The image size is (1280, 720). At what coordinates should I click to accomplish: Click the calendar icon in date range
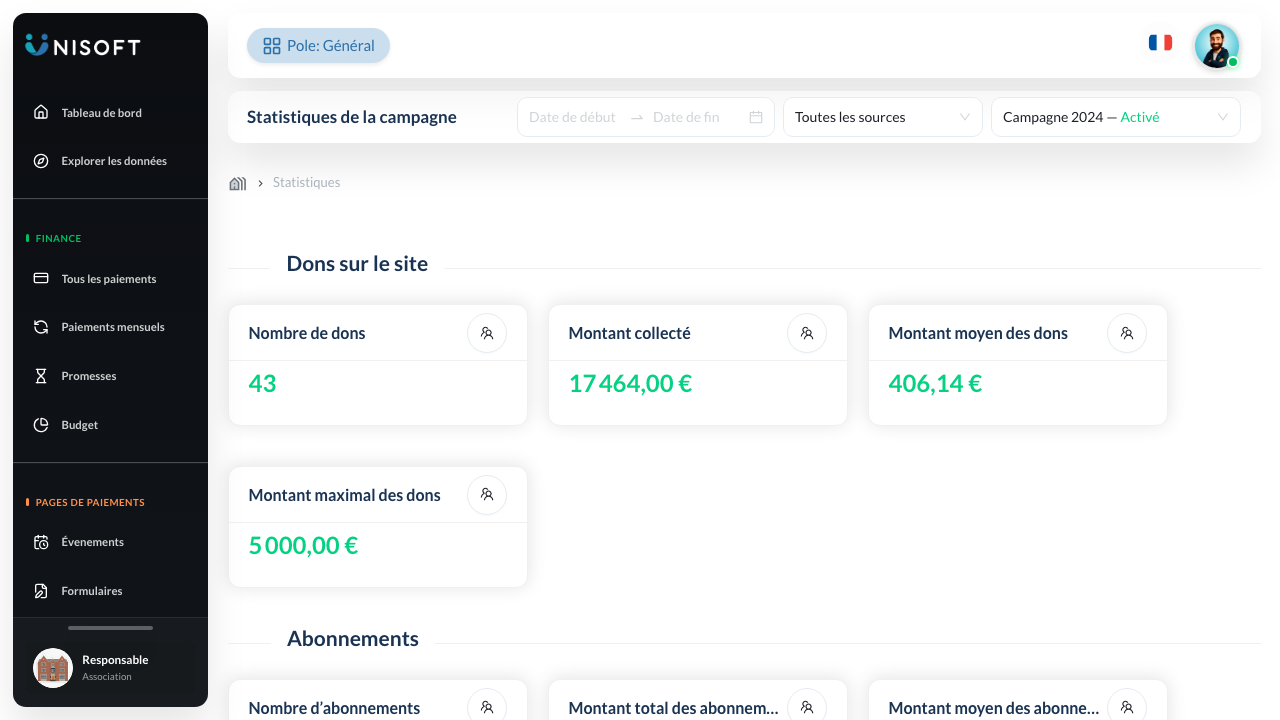[x=756, y=117]
